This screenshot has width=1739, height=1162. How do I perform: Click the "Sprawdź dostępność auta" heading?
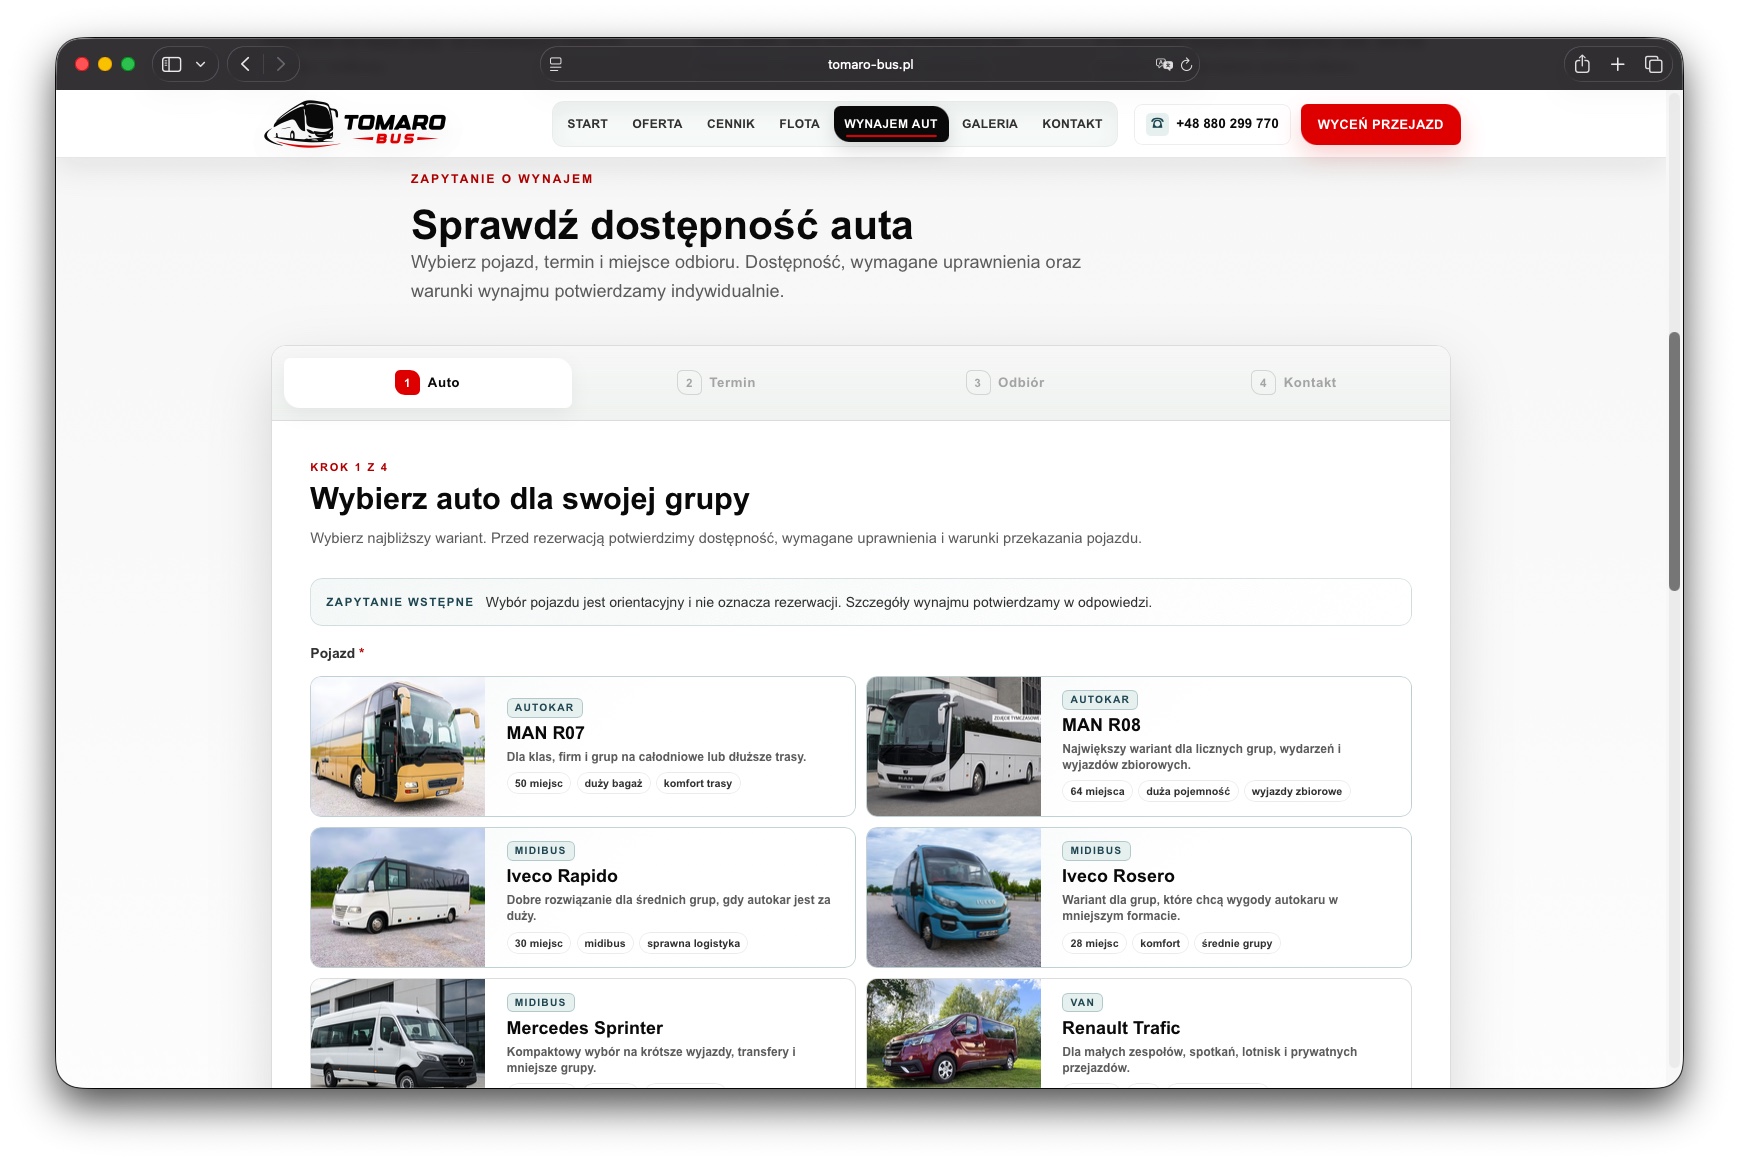coord(662,226)
